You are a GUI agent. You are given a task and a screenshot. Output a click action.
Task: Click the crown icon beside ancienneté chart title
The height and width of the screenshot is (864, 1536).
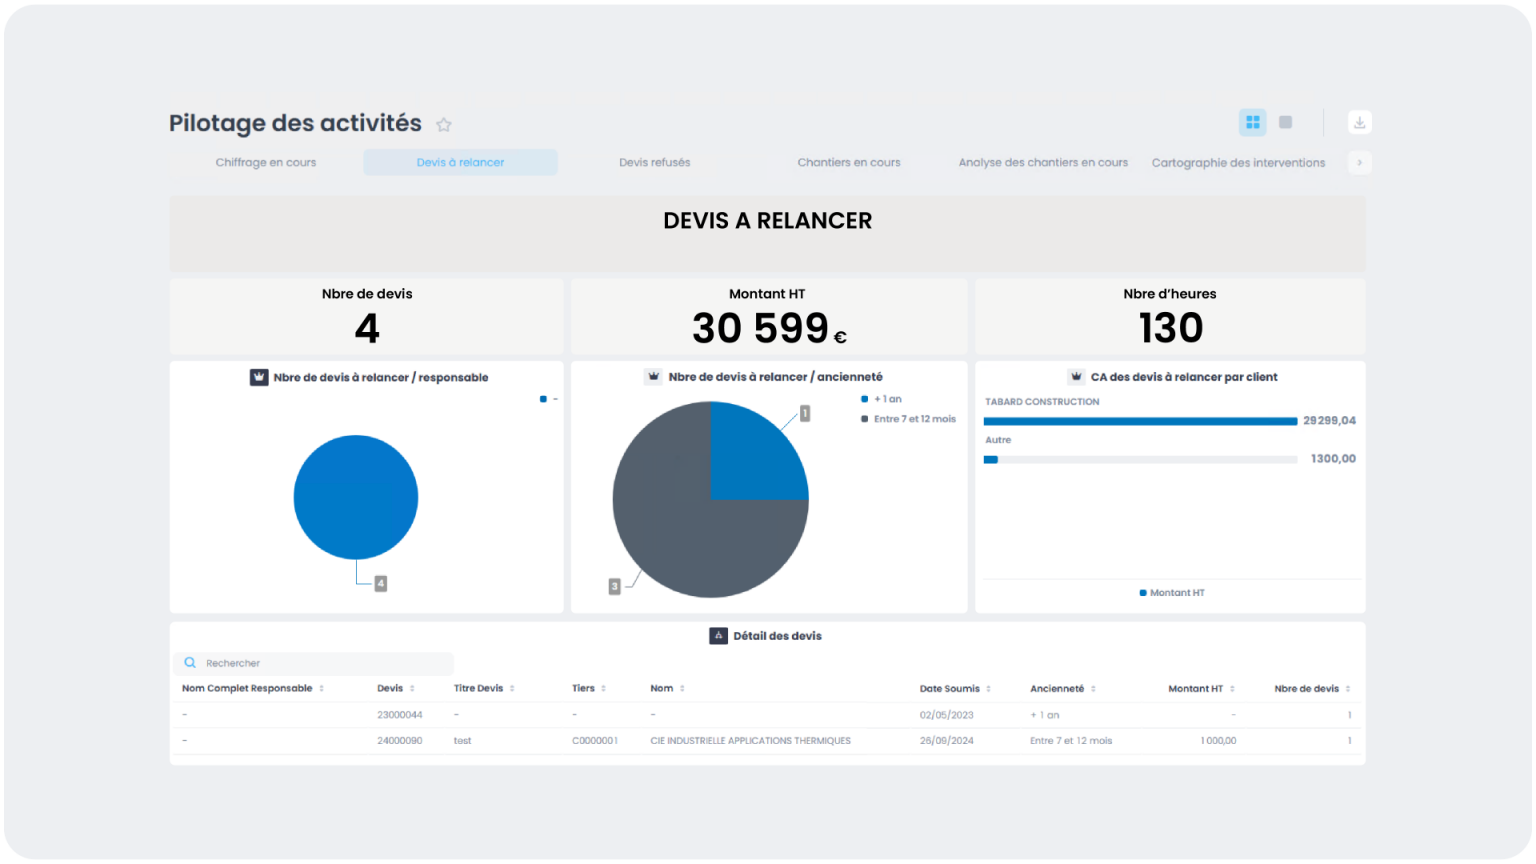click(654, 377)
